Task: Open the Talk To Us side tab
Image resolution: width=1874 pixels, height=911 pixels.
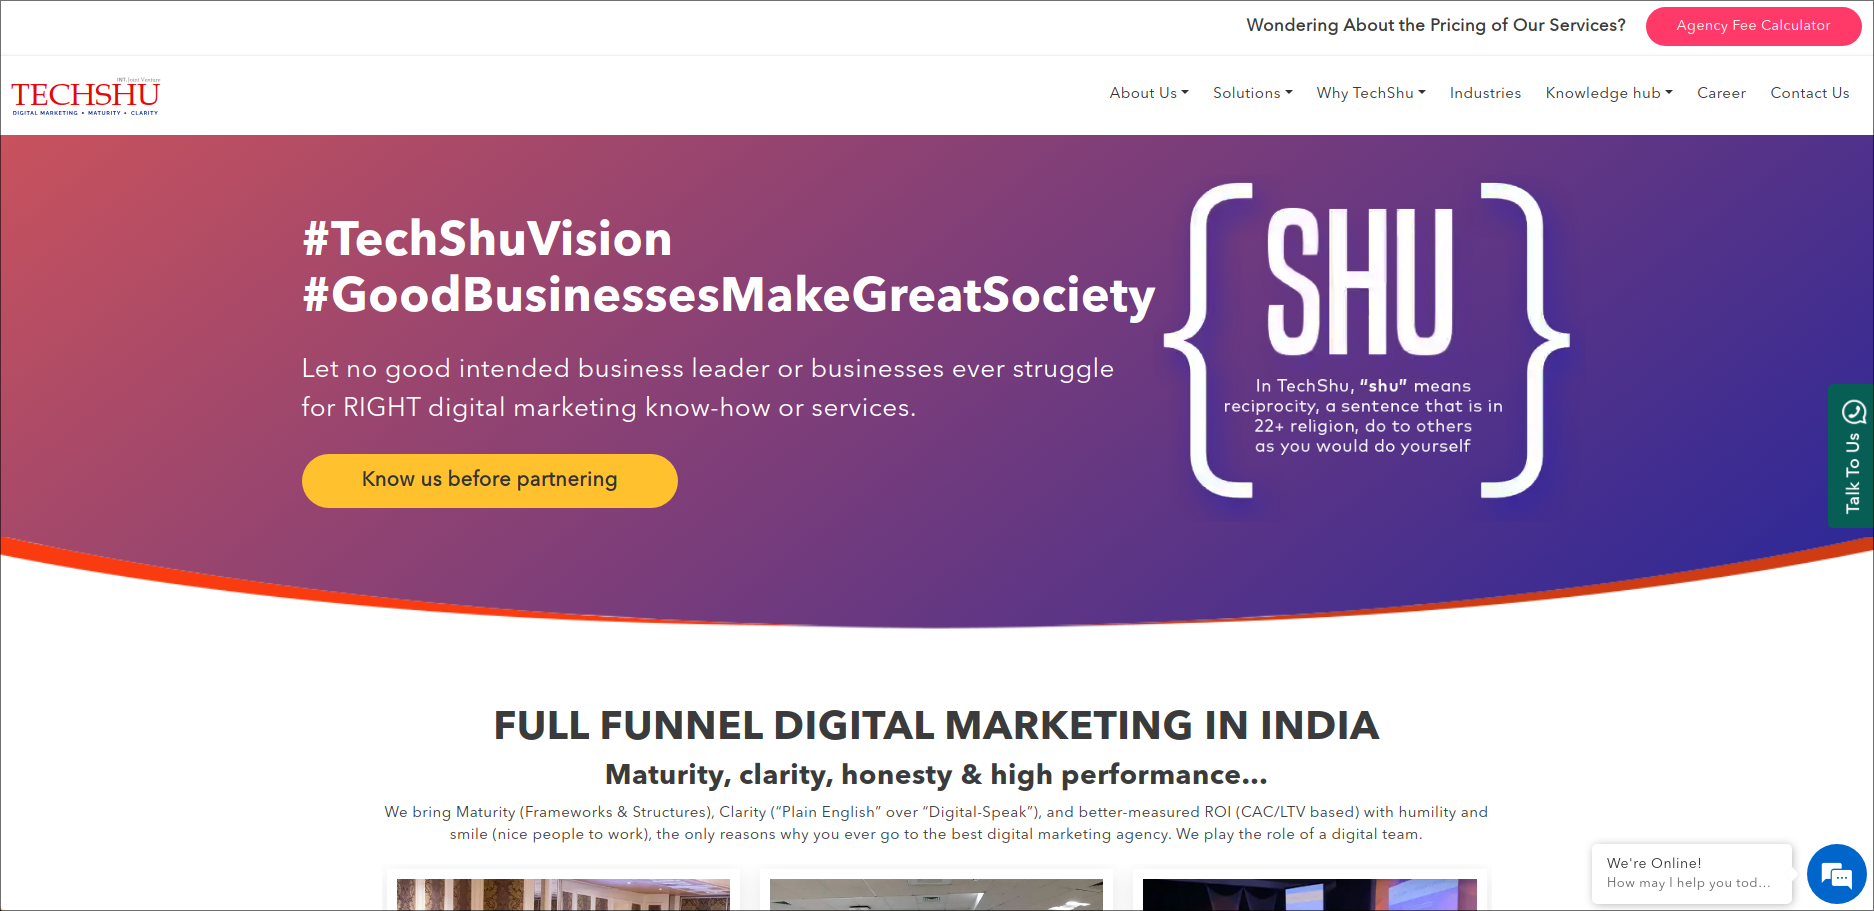Action: [1850, 456]
